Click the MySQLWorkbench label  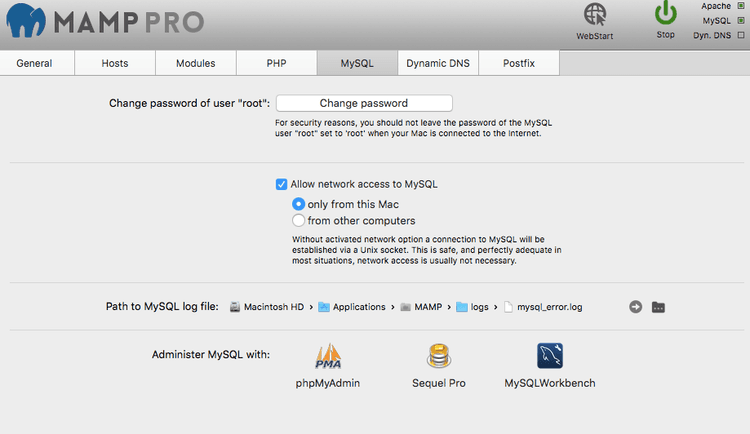[x=550, y=383]
